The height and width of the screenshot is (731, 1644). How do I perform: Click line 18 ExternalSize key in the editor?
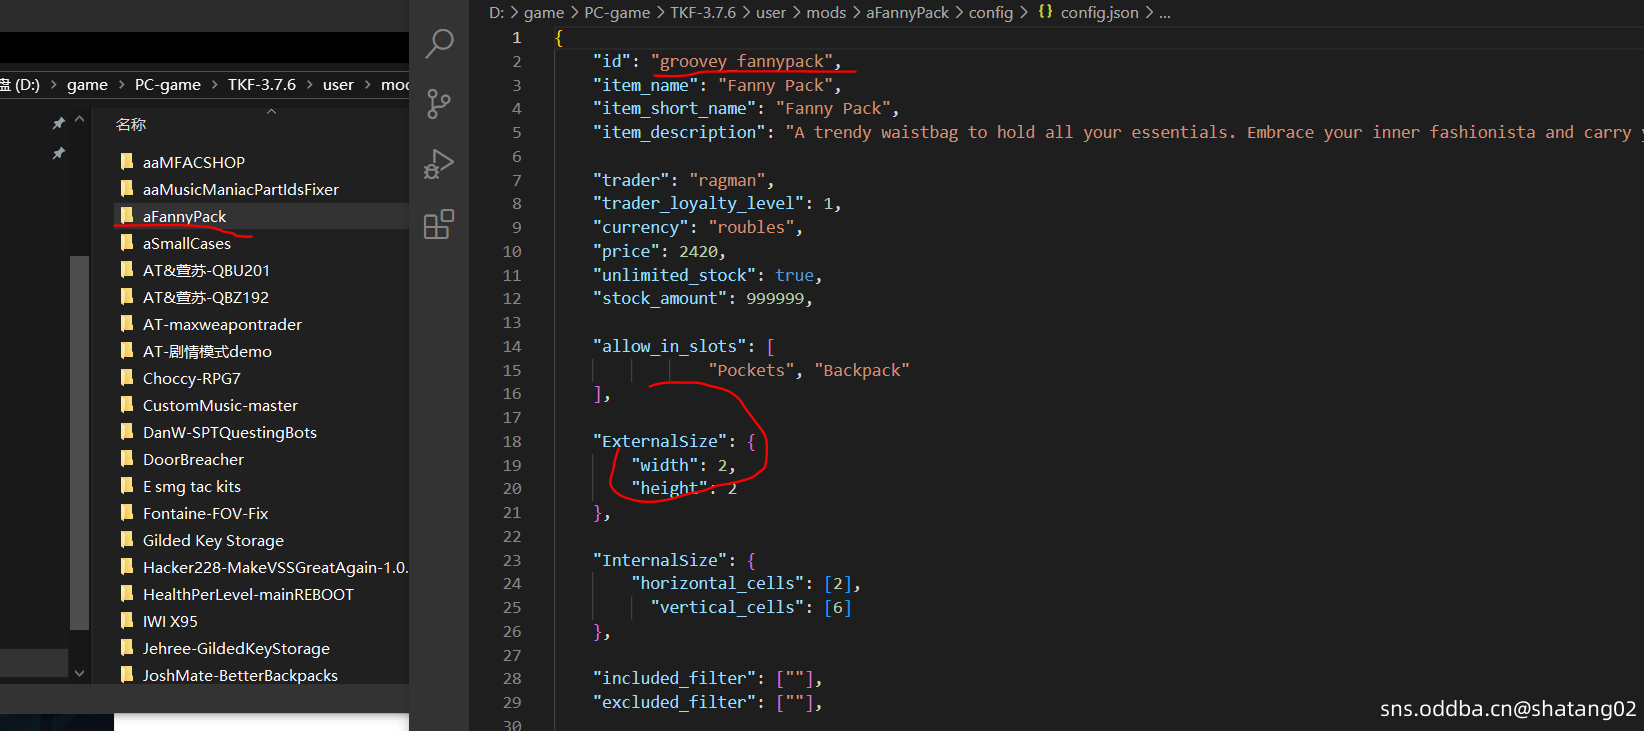(x=660, y=441)
